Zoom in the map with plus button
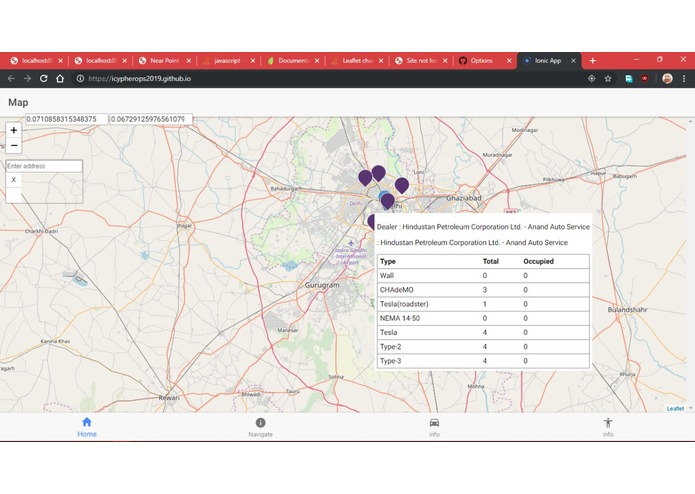Image resolution: width=695 pixels, height=494 pixels. (x=14, y=130)
